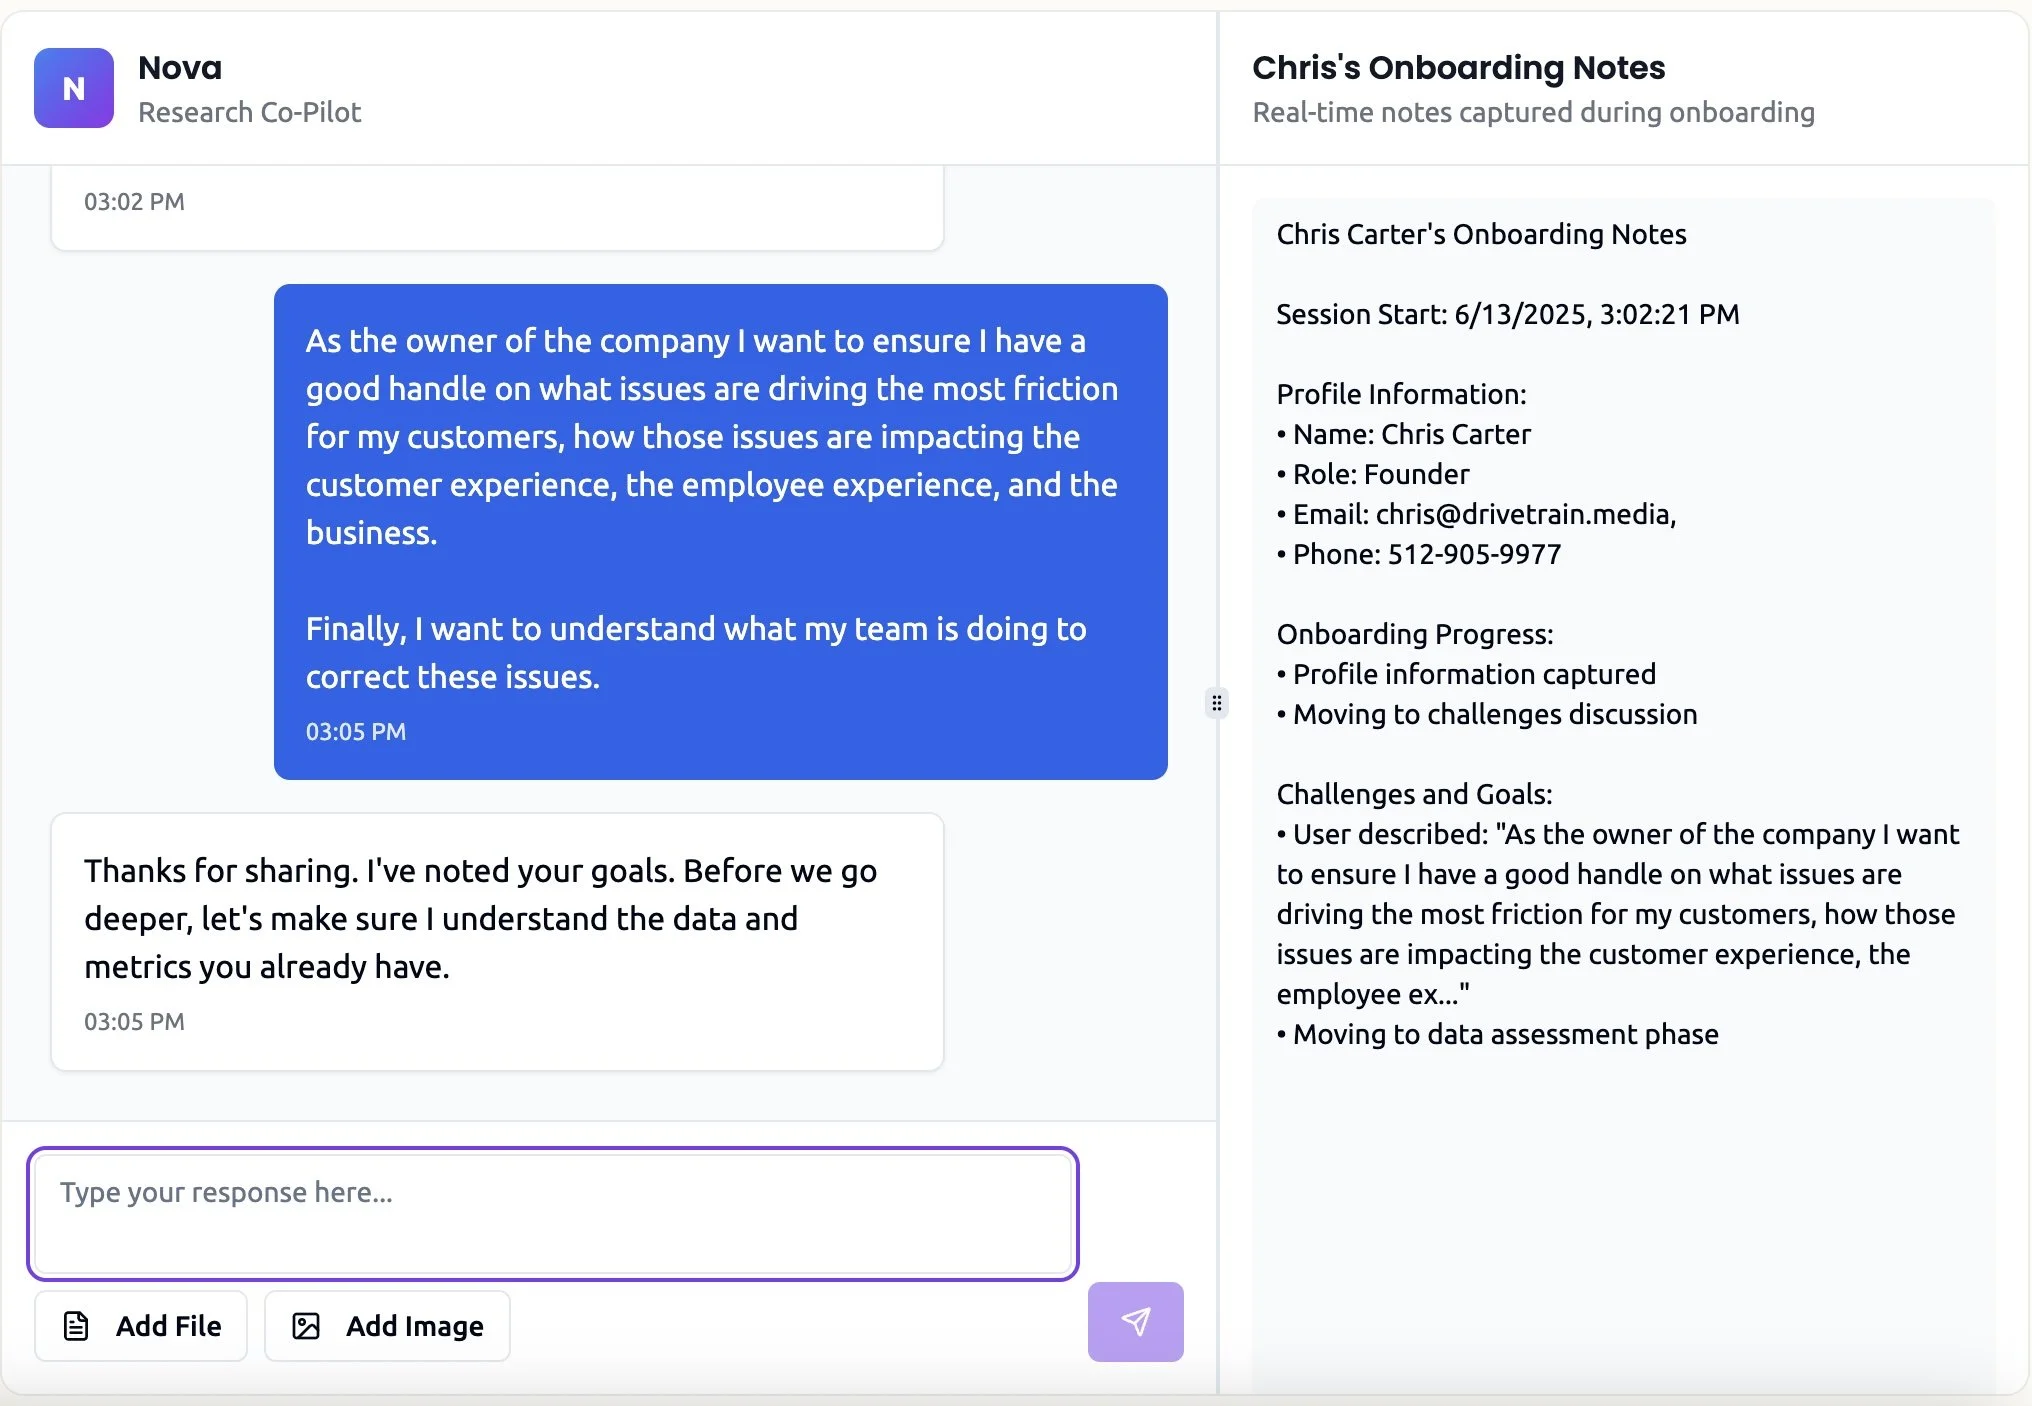2032x1406 pixels.
Task: Click the chris@drivetrain.media email in notes
Action: point(1524,514)
